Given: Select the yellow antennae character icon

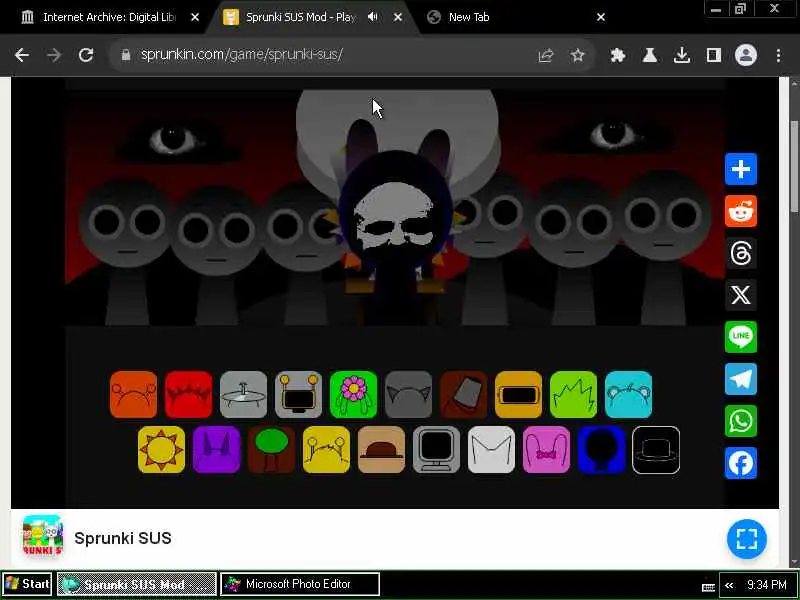Looking at the screenshot, I should [327, 449].
